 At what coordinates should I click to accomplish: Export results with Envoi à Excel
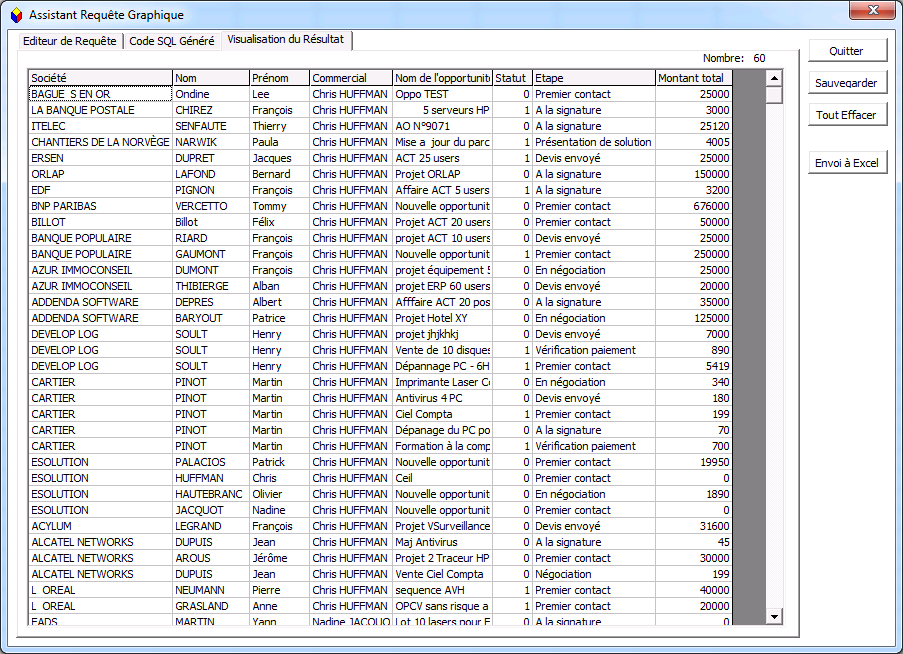[846, 163]
